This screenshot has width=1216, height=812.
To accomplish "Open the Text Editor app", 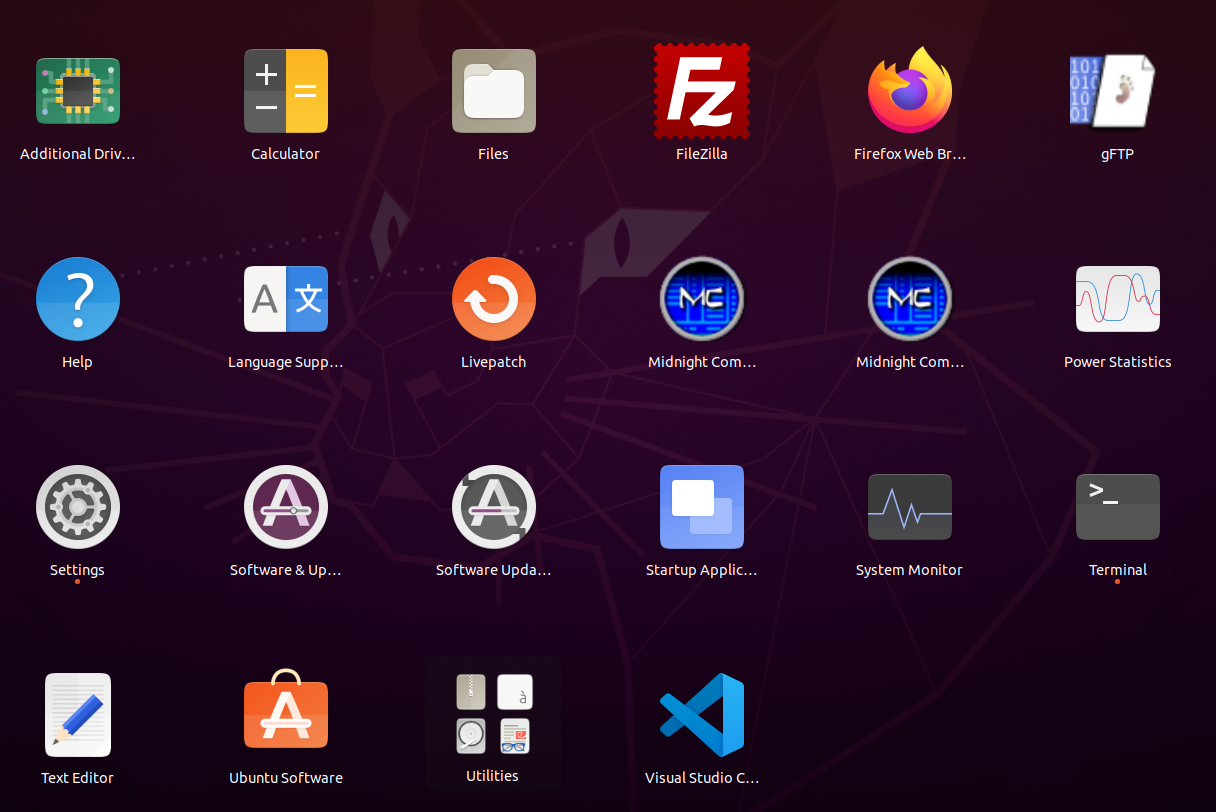I will tap(78, 715).
